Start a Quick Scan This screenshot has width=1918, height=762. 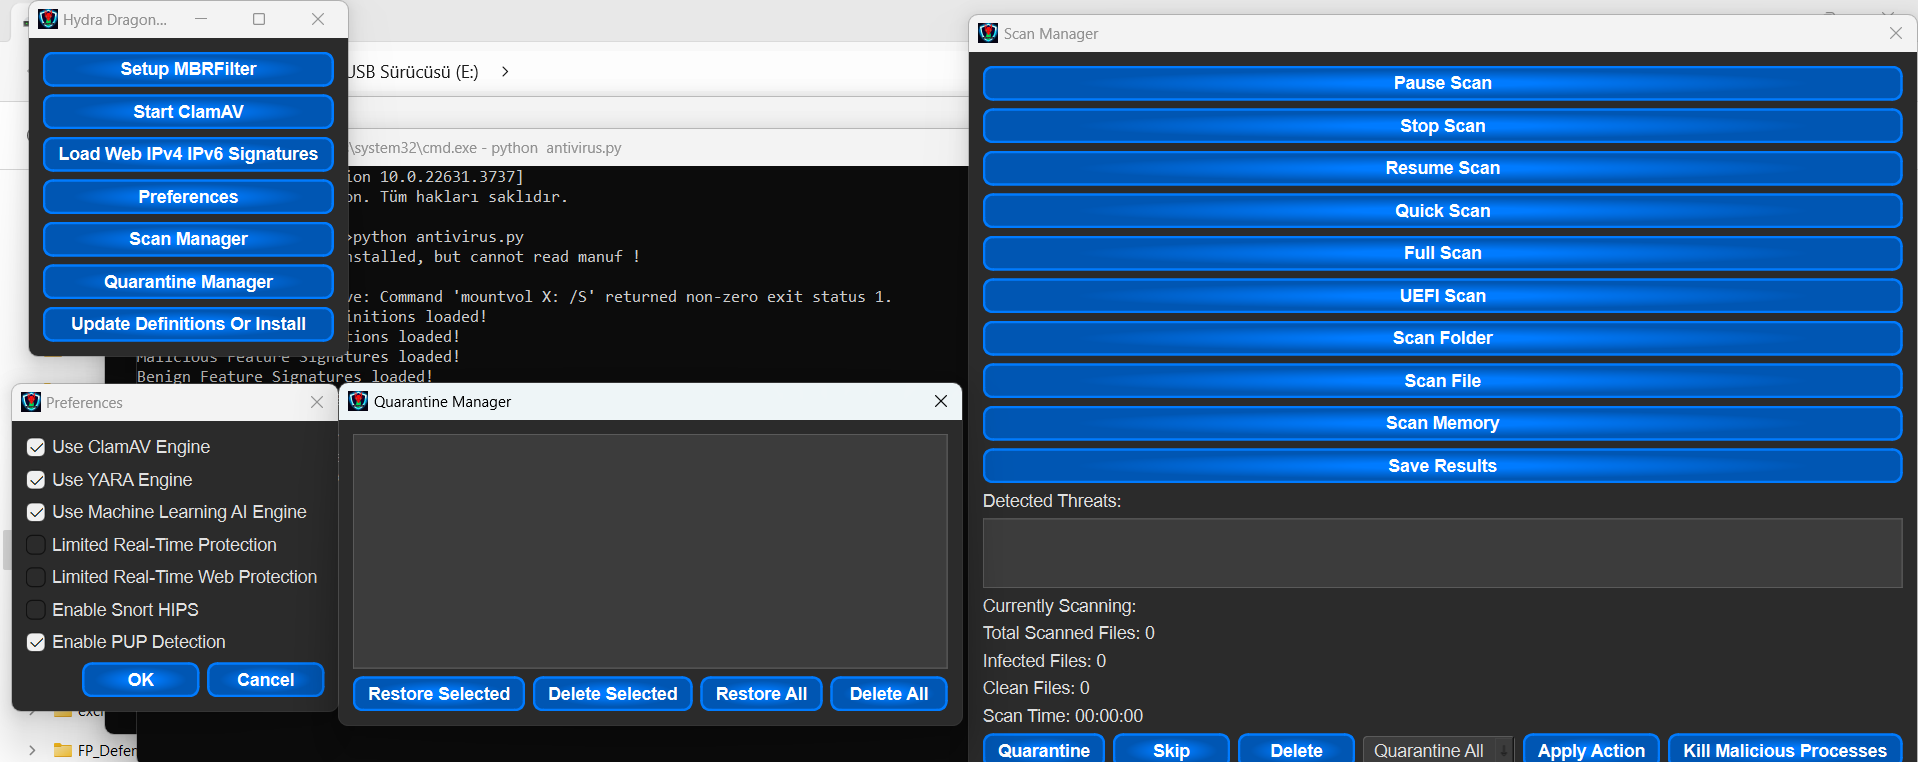click(x=1442, y=211)
